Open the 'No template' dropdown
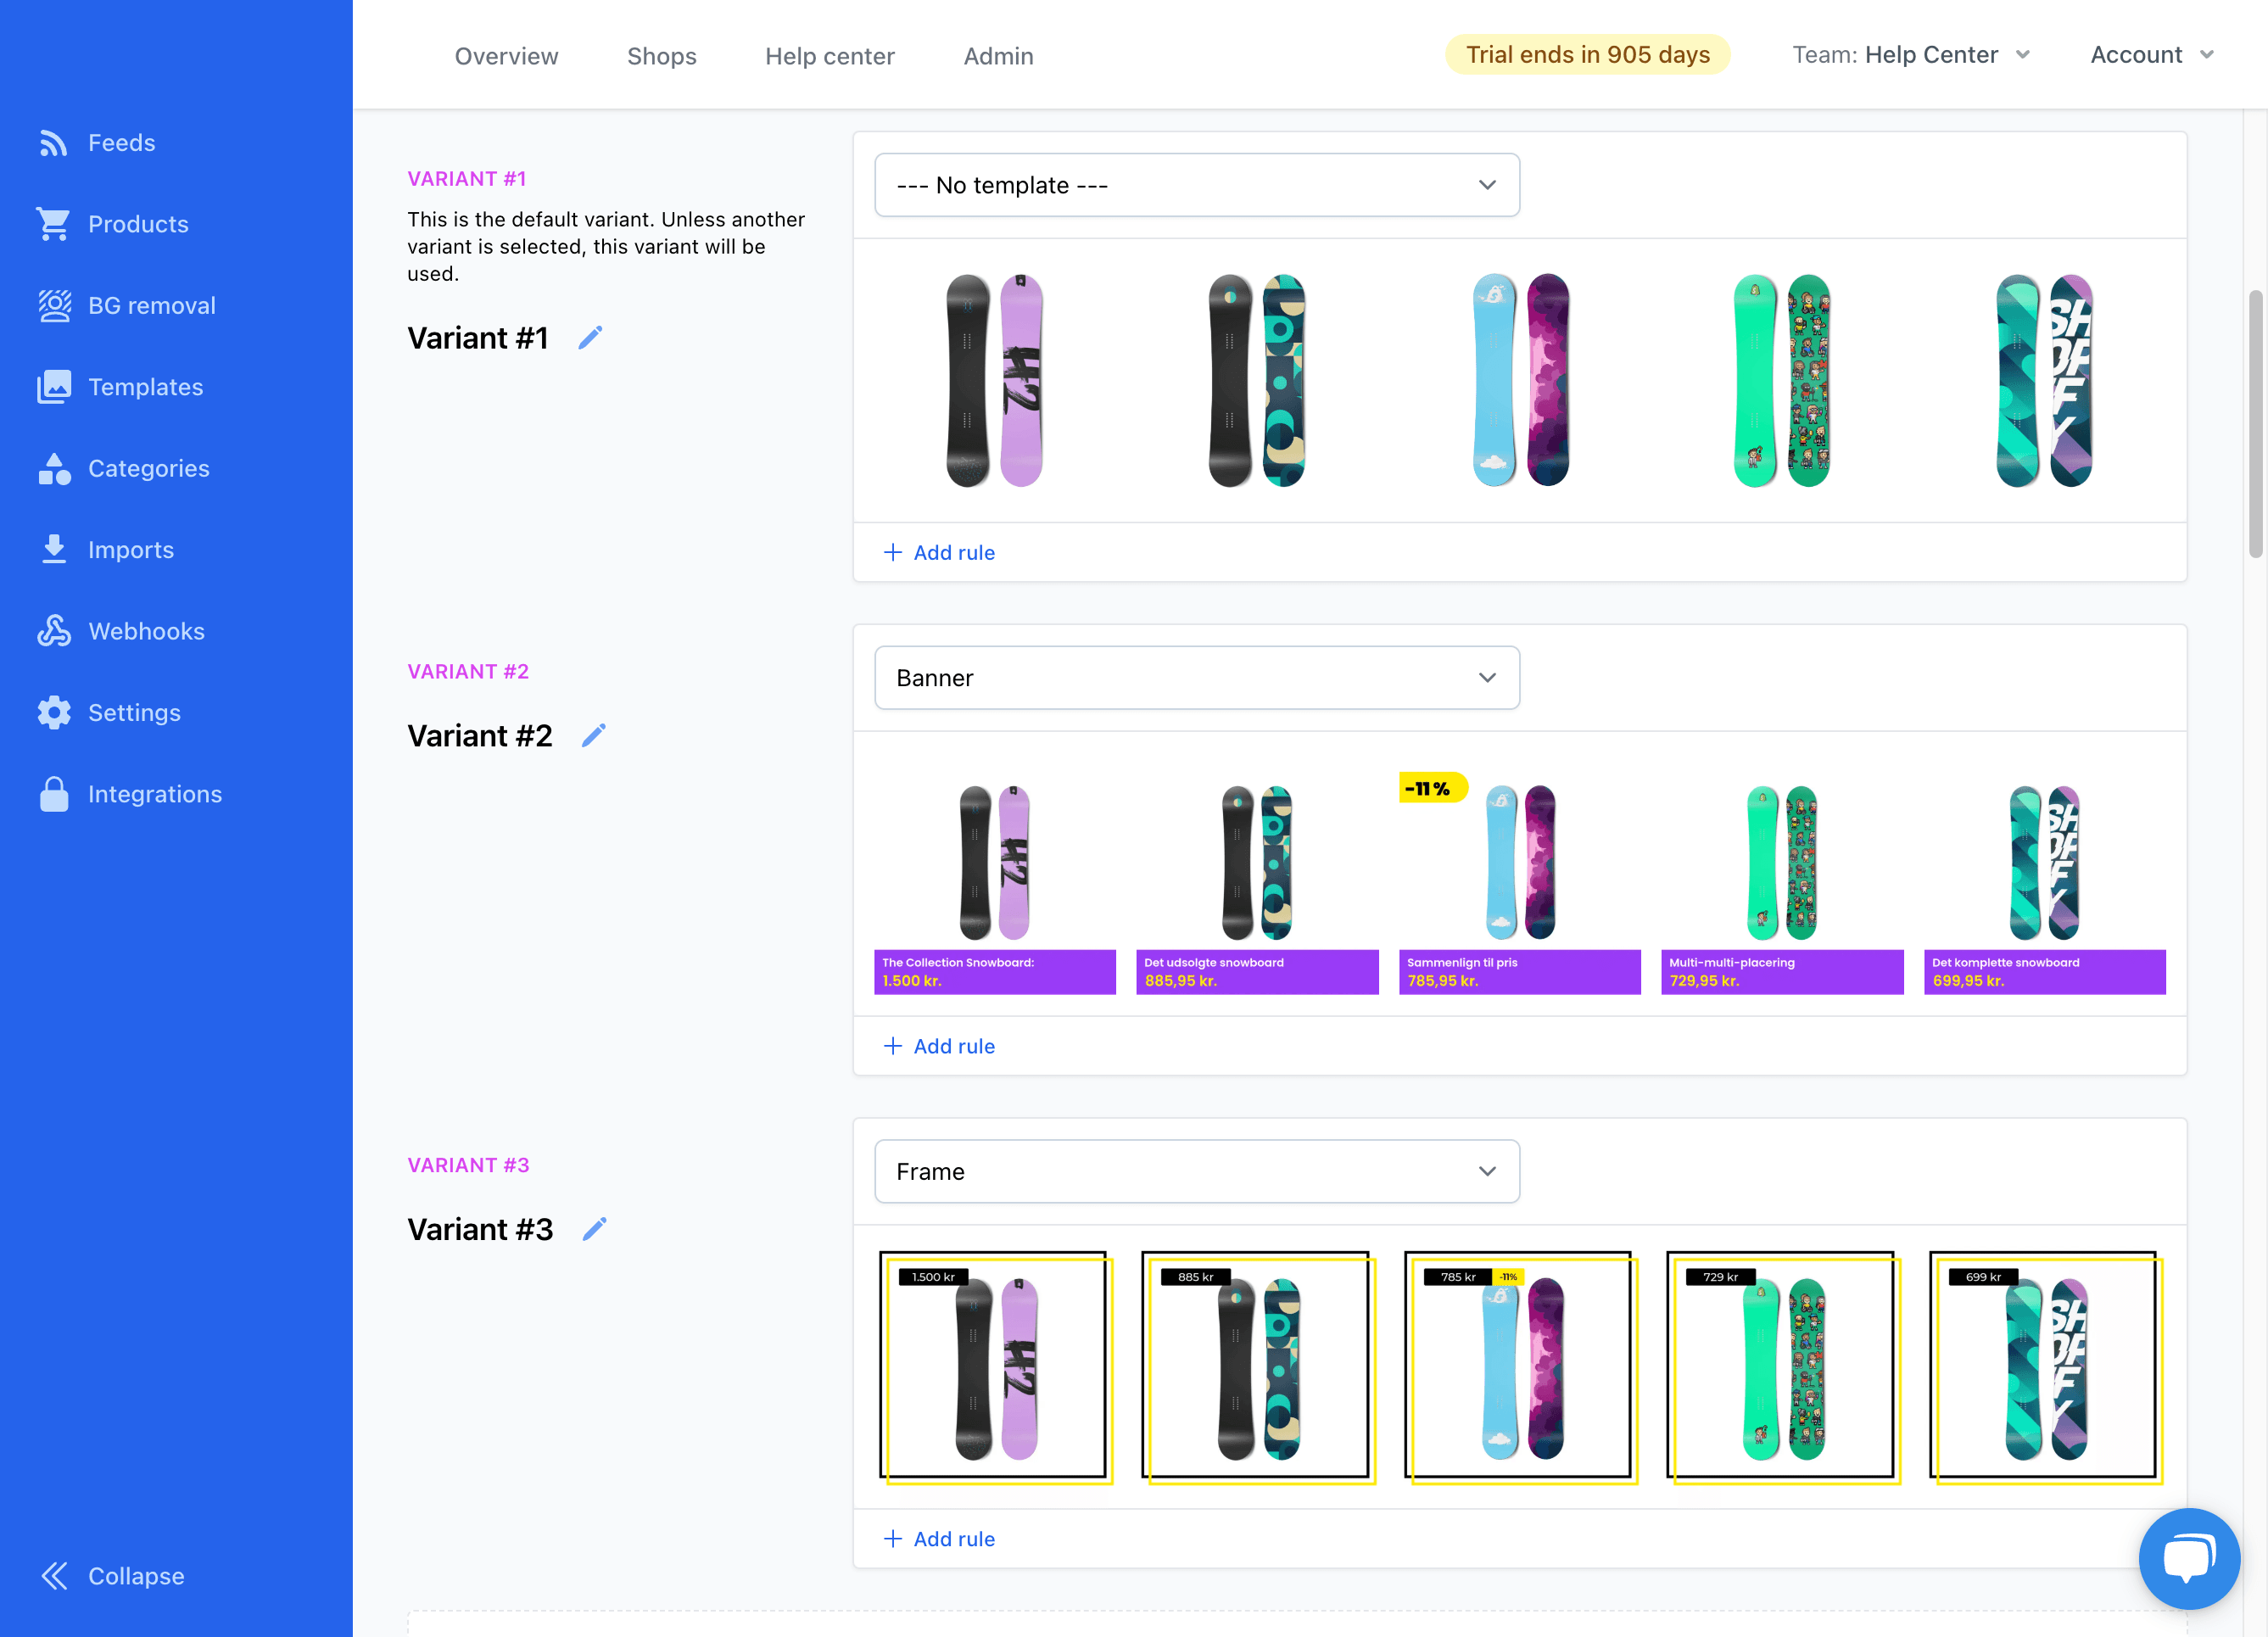 [1196, 185]
